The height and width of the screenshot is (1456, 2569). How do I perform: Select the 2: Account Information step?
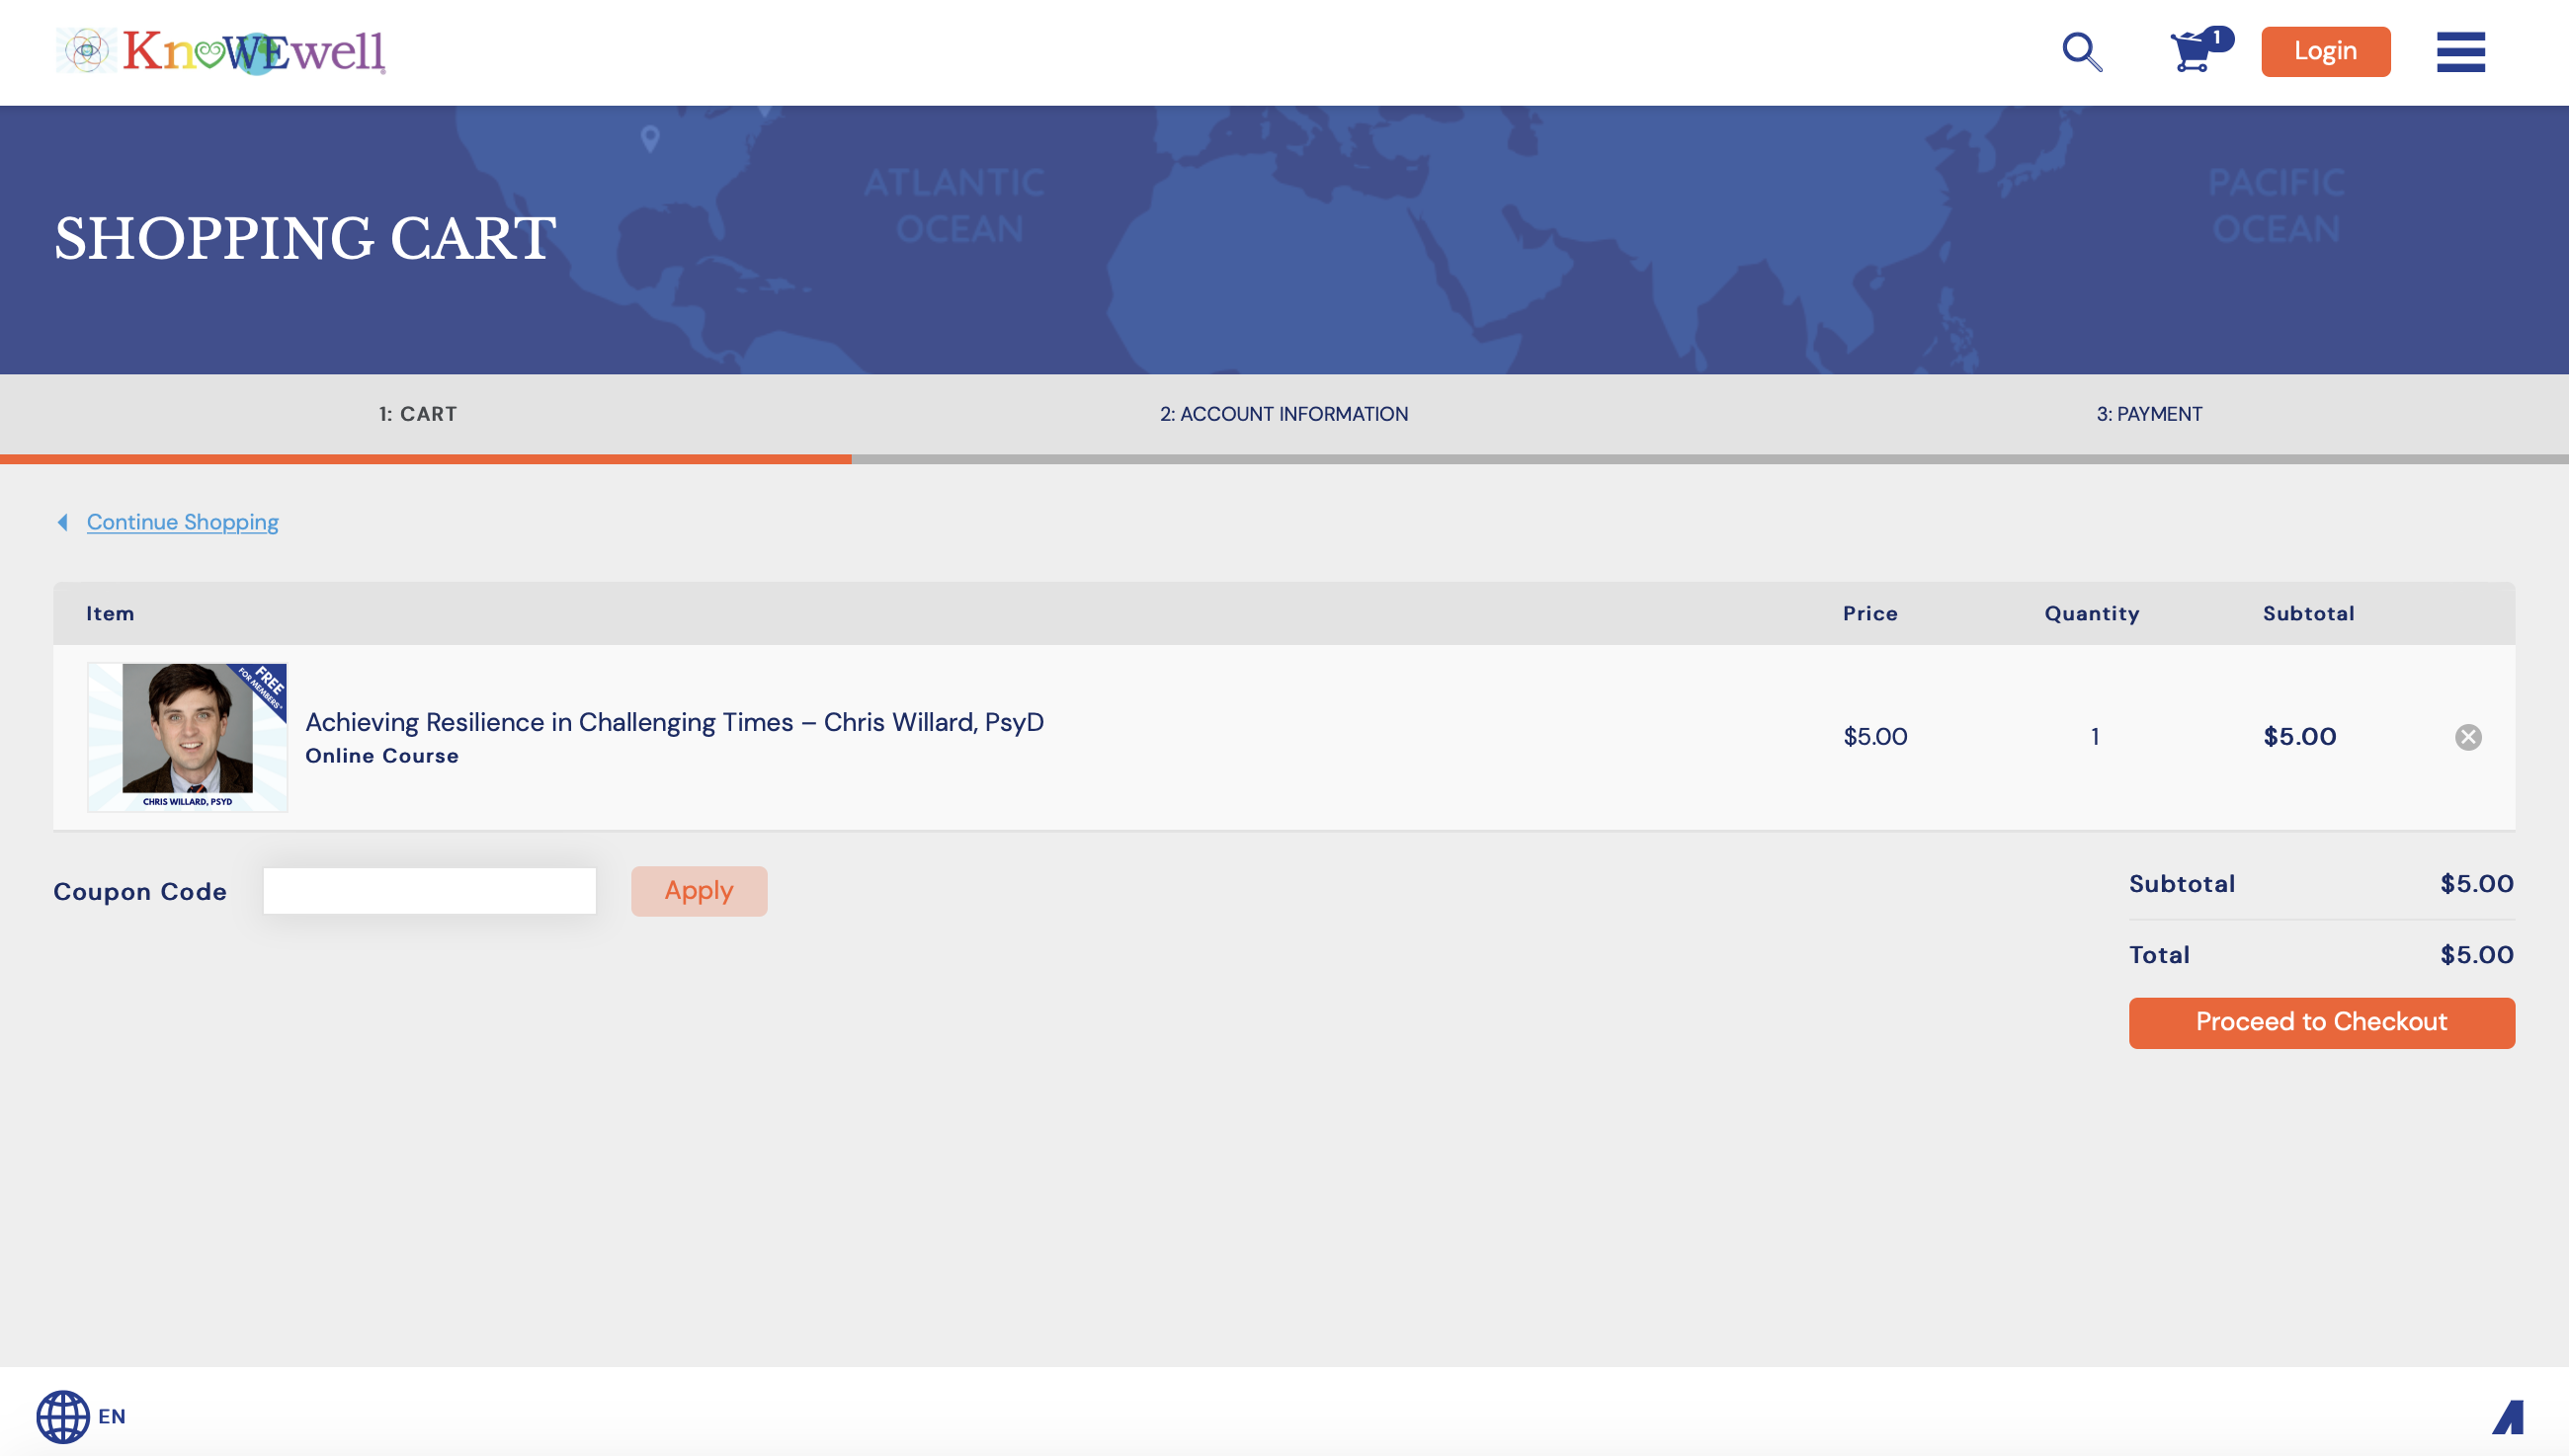(x=1283, y=414)
